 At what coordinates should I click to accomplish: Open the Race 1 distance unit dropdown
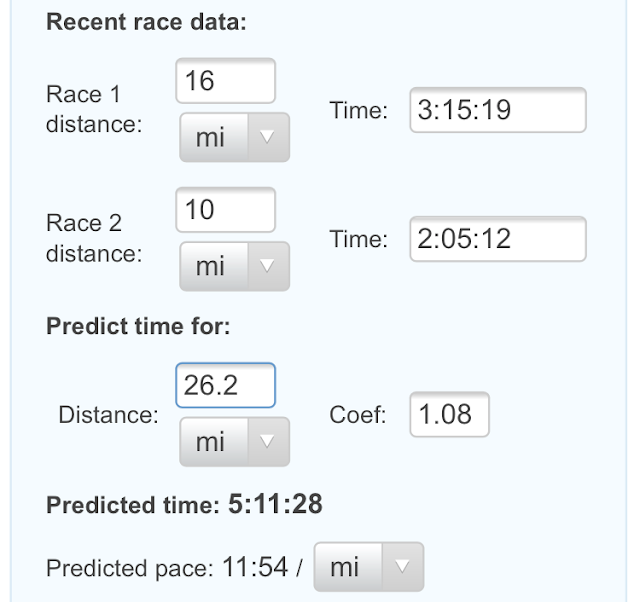pyautogui.click(x=234, y=137)
